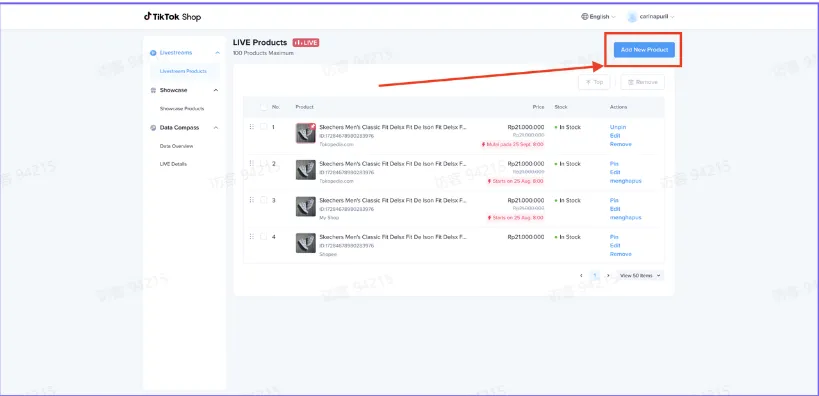Image resolution: width=819 pixels, height=396 pixels.
Task: Unpin product No. 1
Action: [x=618, y=127]
